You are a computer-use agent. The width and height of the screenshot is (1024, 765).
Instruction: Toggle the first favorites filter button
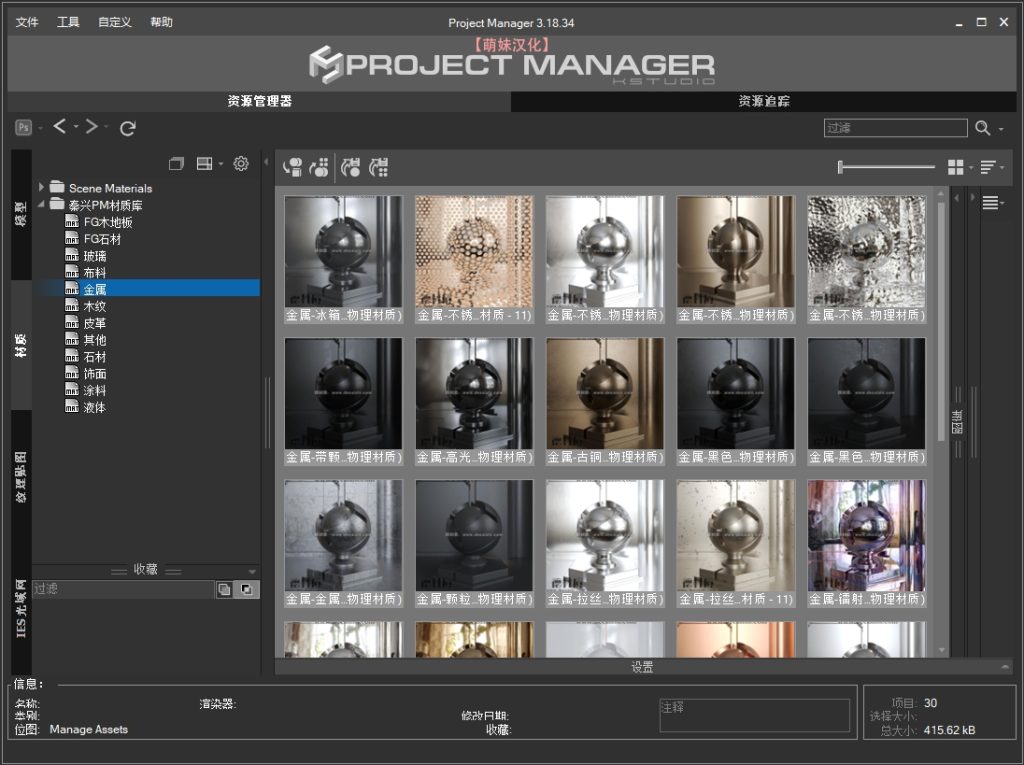point(225,590)
